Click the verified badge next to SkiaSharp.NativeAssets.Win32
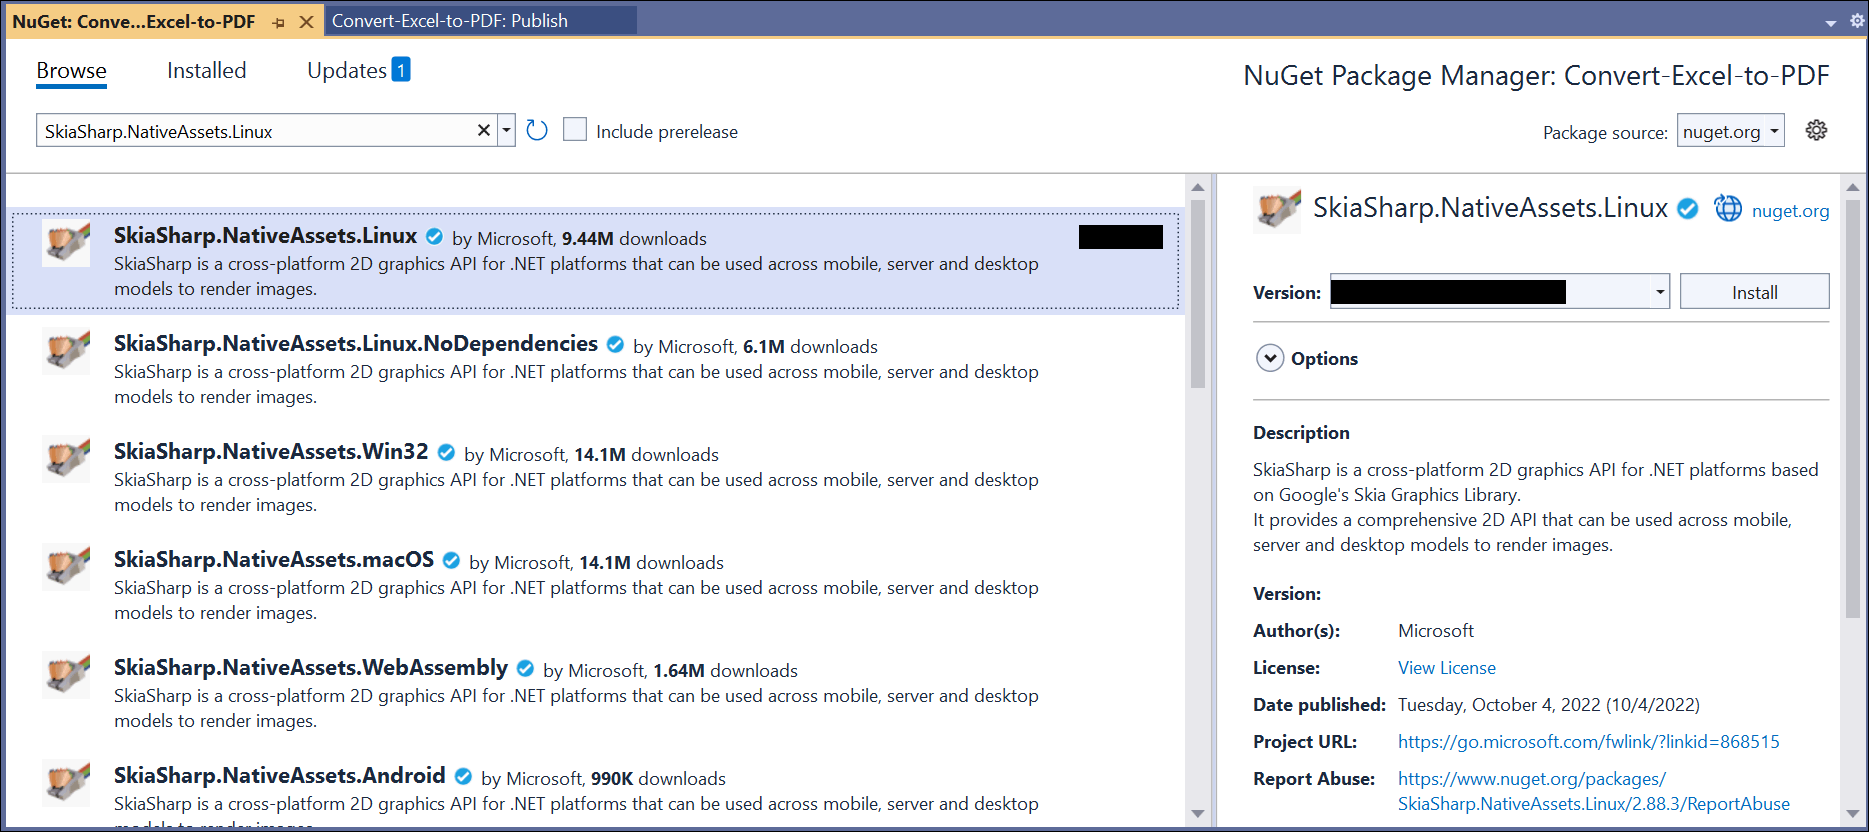1869x832 pixels. [446, 453]
